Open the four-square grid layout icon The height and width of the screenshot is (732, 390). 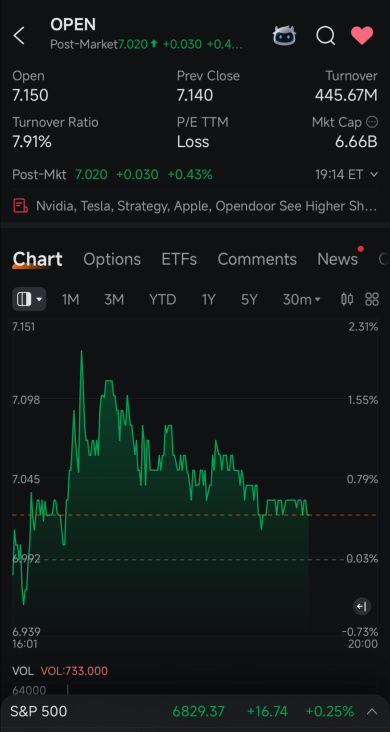372,299
